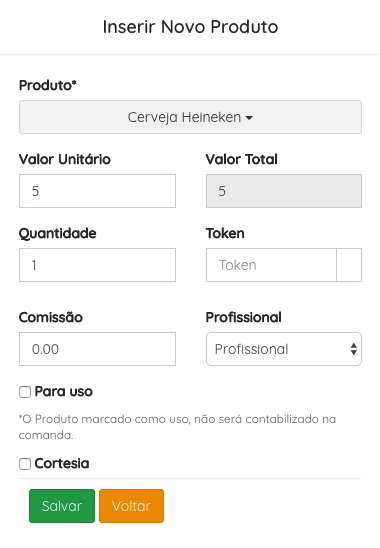Click the note about Produto marcado como uso

pyautogui.click(x=177, y=427)
